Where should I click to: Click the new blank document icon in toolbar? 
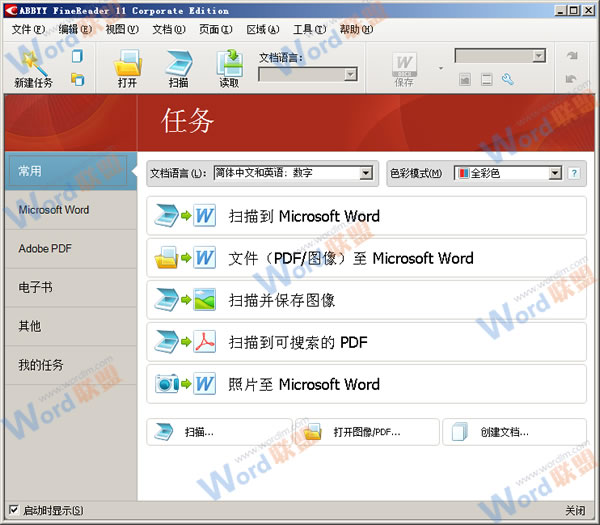tap(77, 56)
